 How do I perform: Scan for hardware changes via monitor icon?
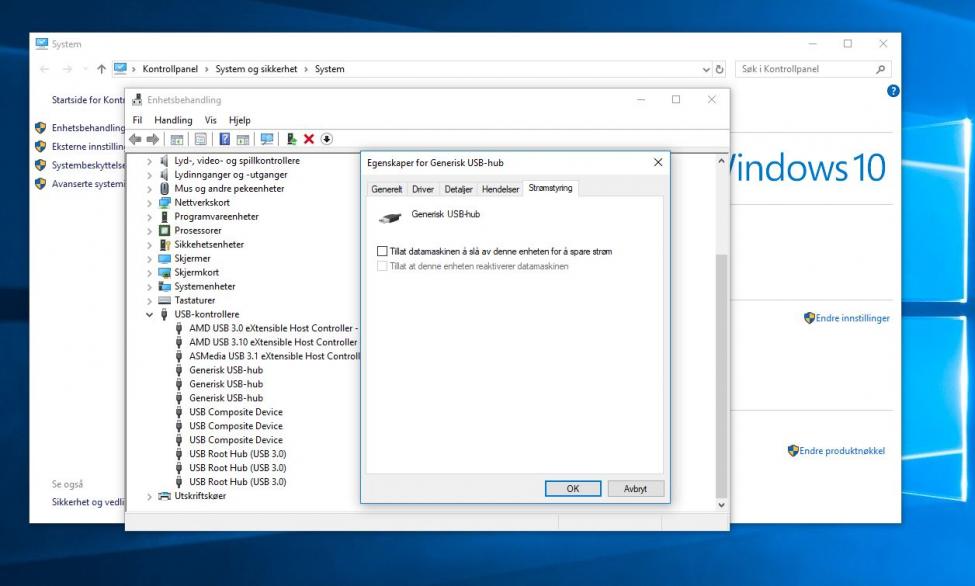pyautogui.click(x=267, y=139)
